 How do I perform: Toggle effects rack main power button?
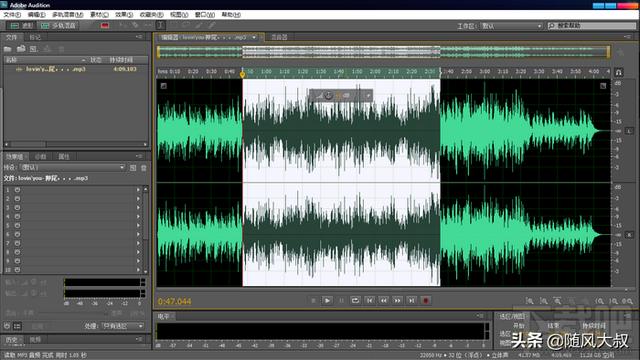click(7, 326)
